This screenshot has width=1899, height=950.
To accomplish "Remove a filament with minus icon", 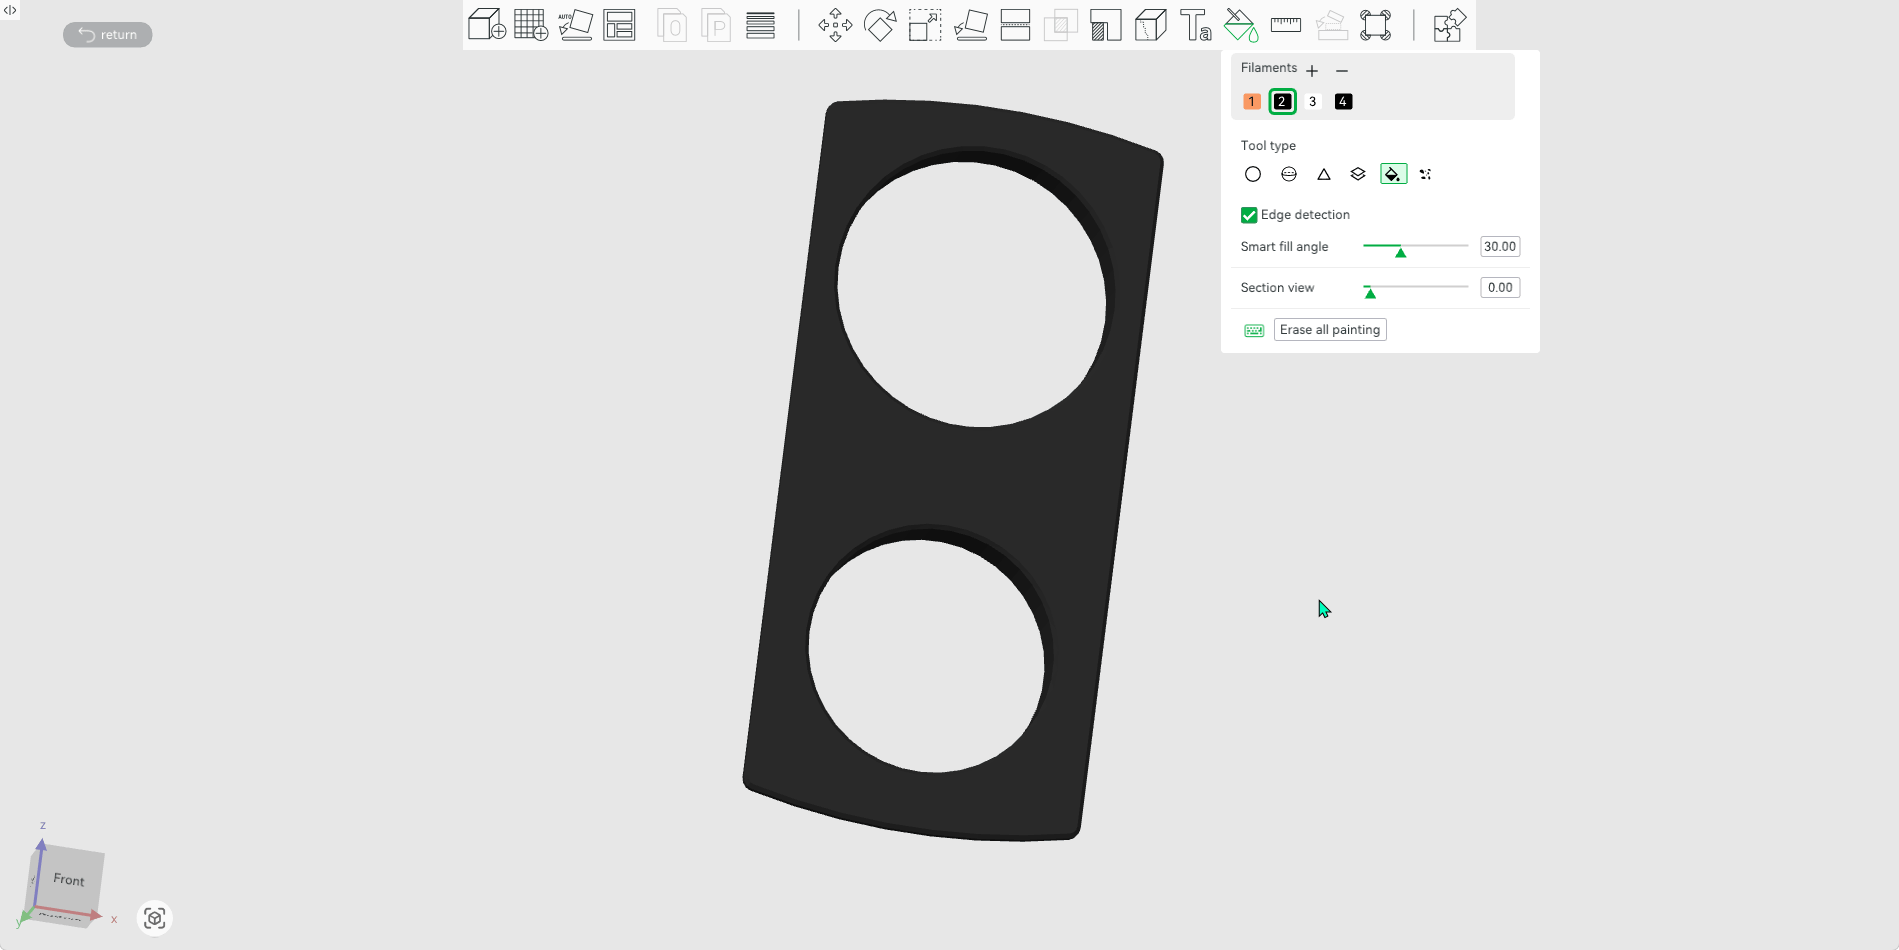I will 1342,70.
